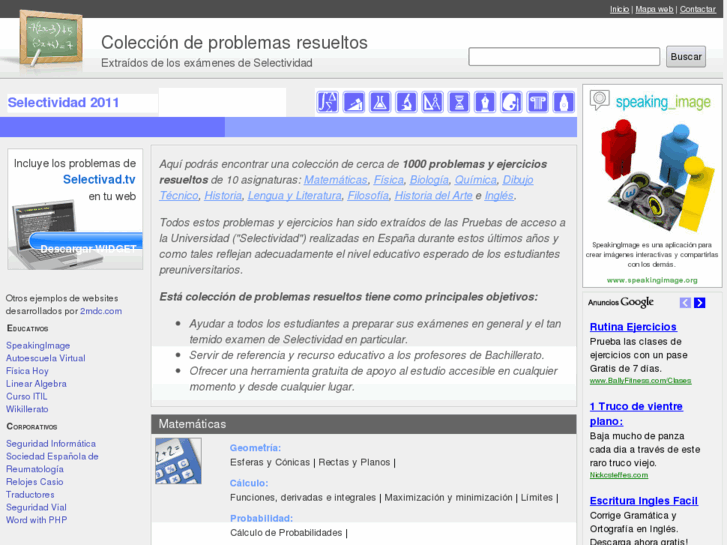This screenshot has width=727, height=545.
Task: Follow the Historia link in intro
Action: pos(223,196)
